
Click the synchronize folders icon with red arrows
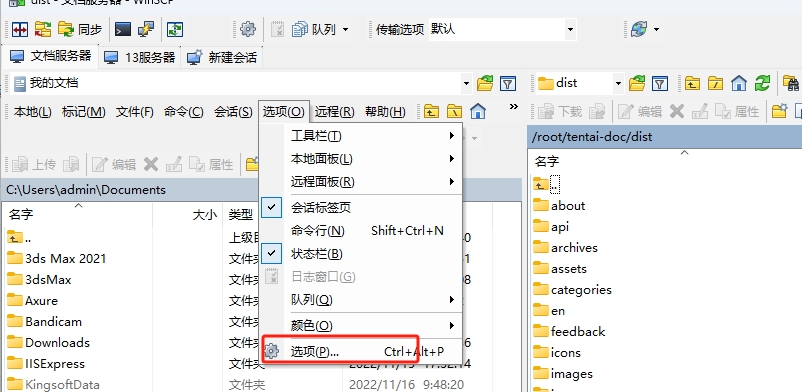(43, 29)
